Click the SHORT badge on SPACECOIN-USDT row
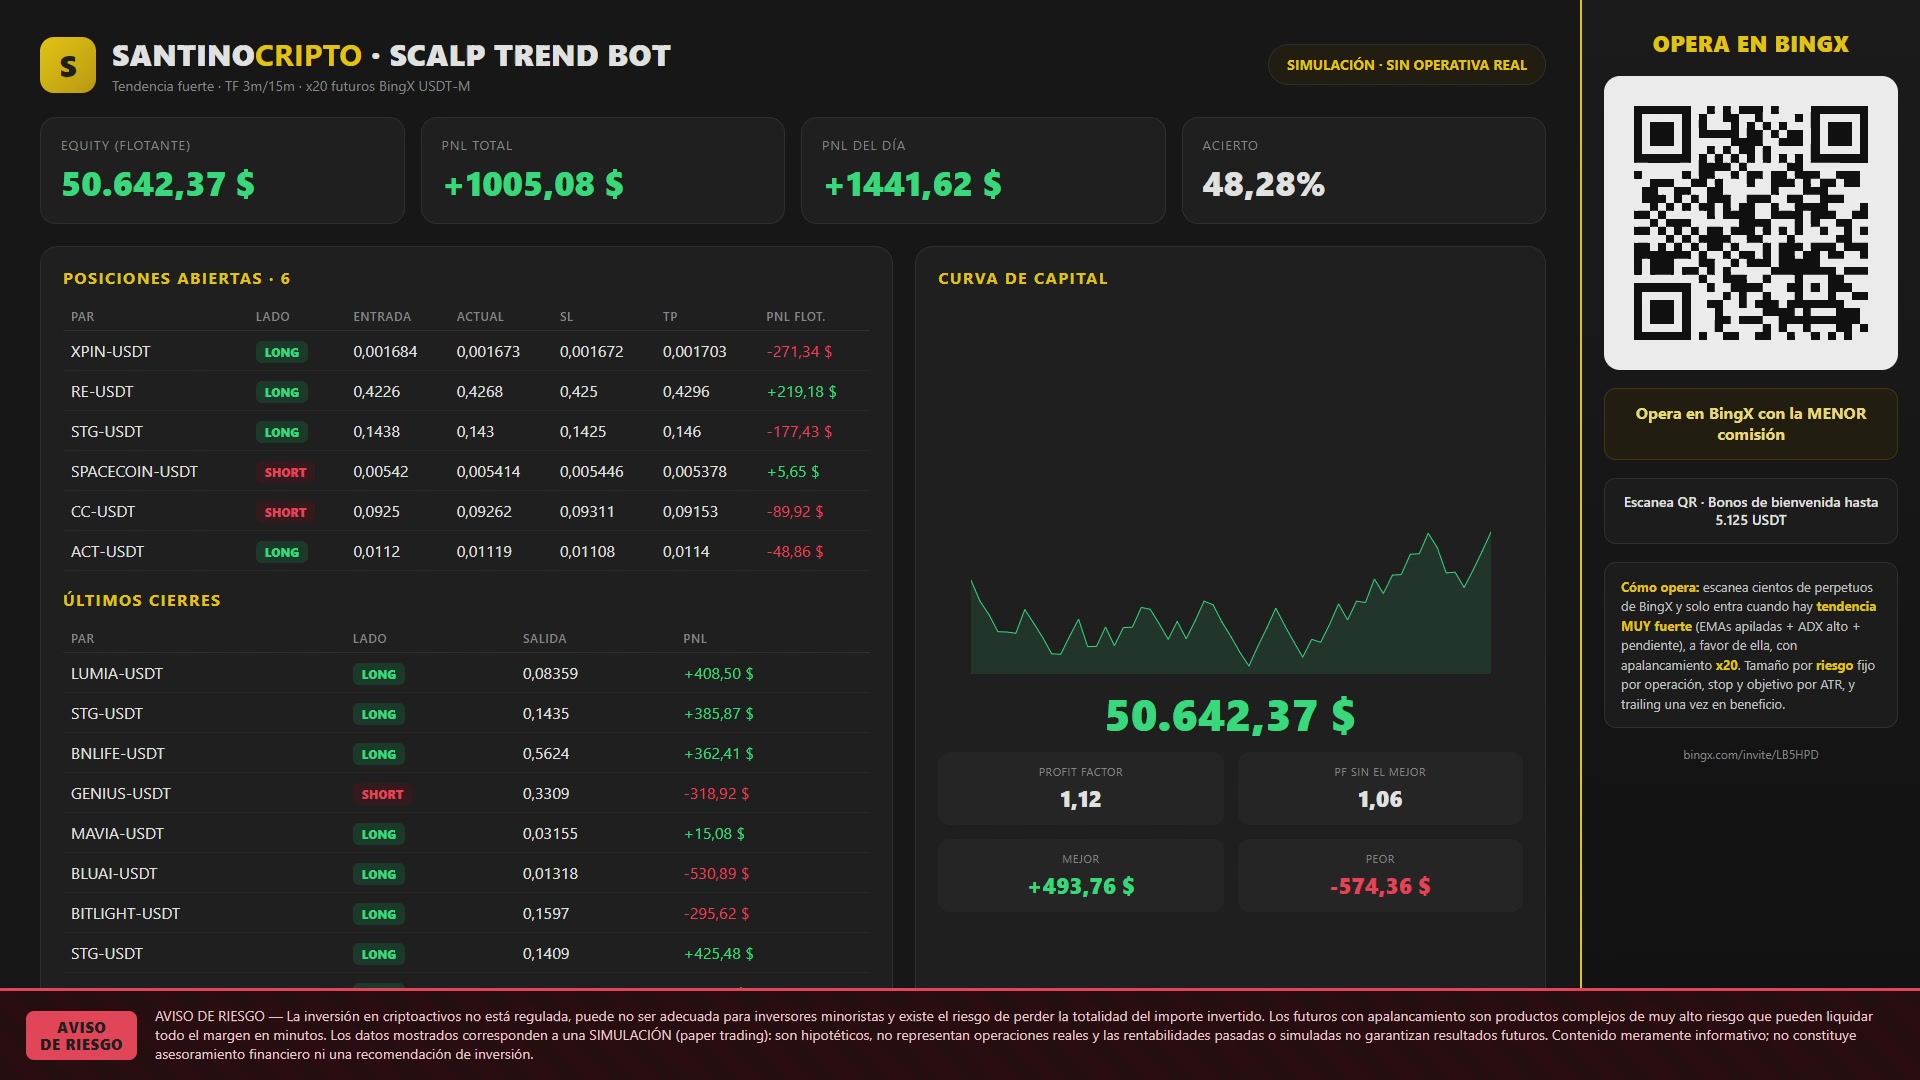The image size is (1920, 1080). 285,472
